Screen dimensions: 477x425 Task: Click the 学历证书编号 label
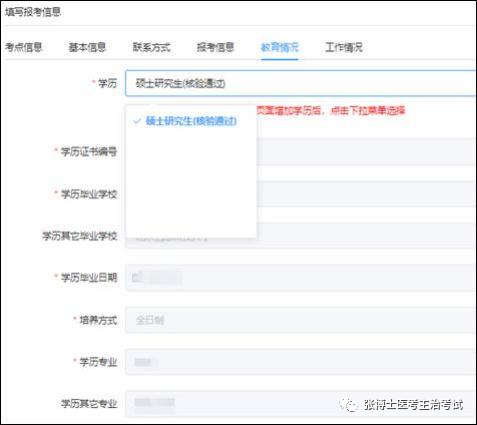(x=89, y=152)
